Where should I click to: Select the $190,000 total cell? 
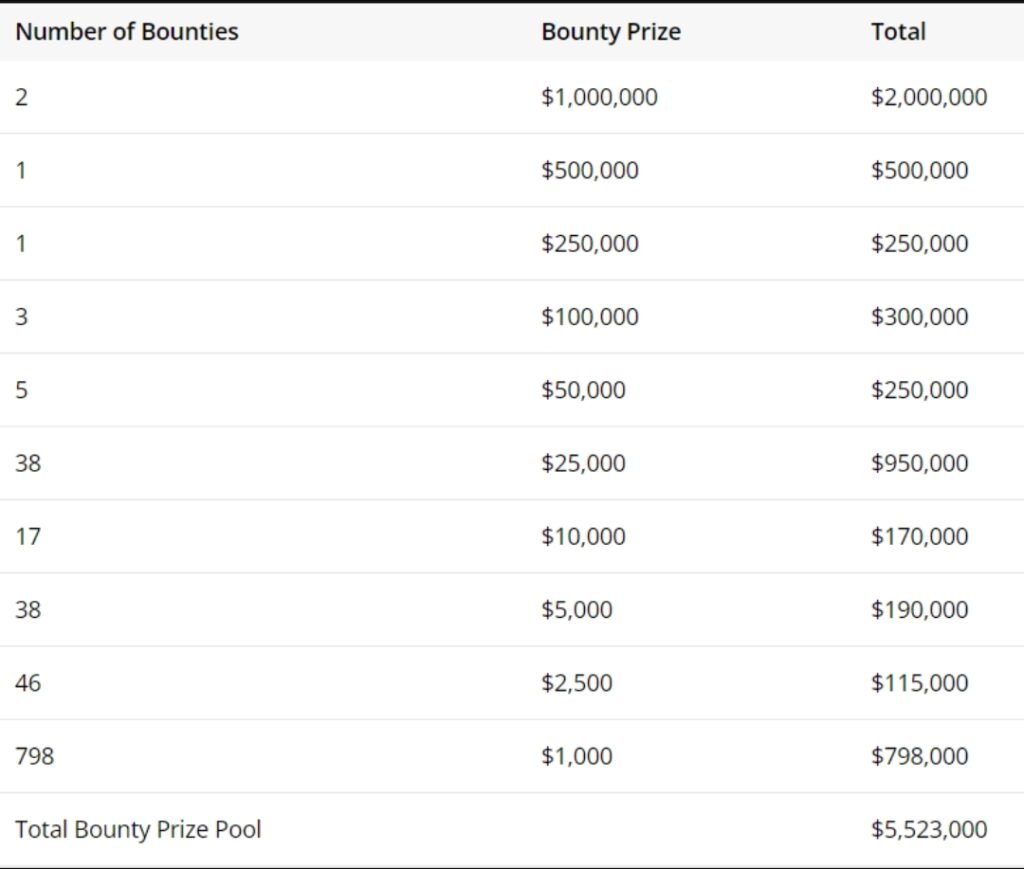click(x=919, y=610)
